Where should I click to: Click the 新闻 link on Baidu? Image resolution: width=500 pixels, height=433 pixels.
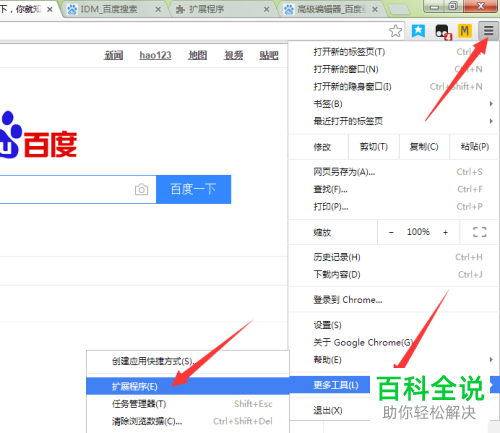[114, 55]
